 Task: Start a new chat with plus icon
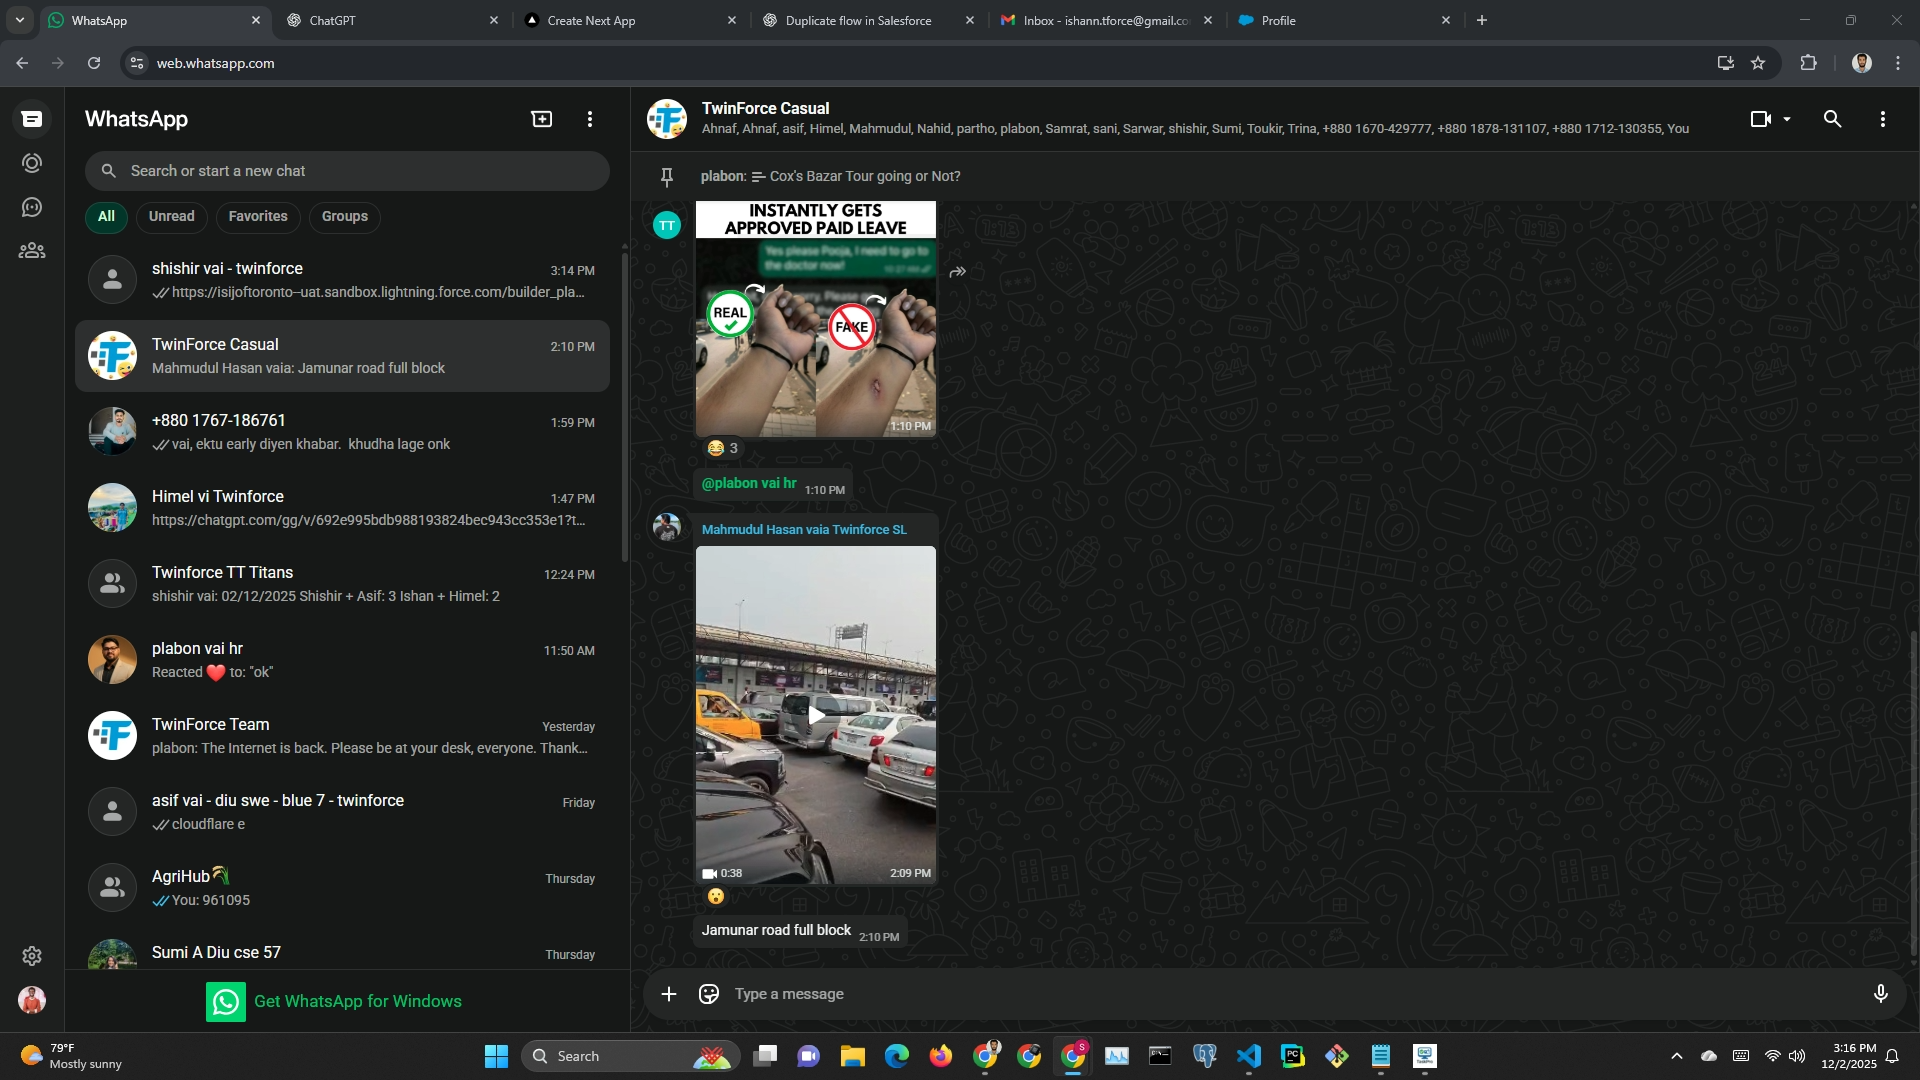[x=541, y=119]
